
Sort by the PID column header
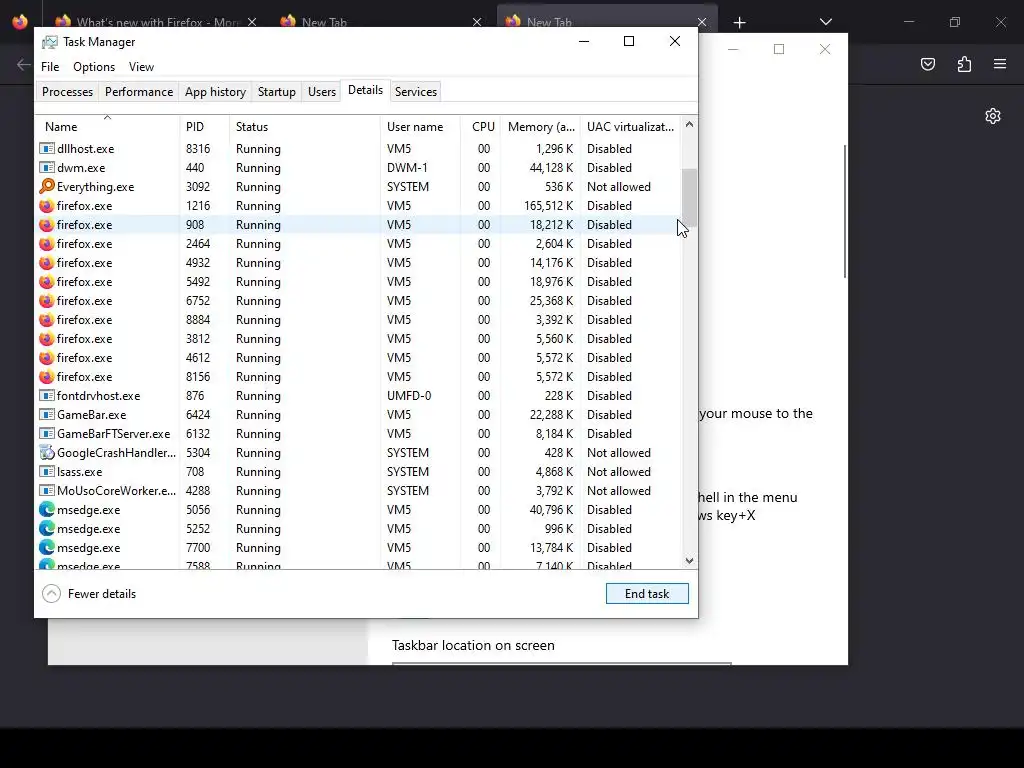(x=204, y=127)
